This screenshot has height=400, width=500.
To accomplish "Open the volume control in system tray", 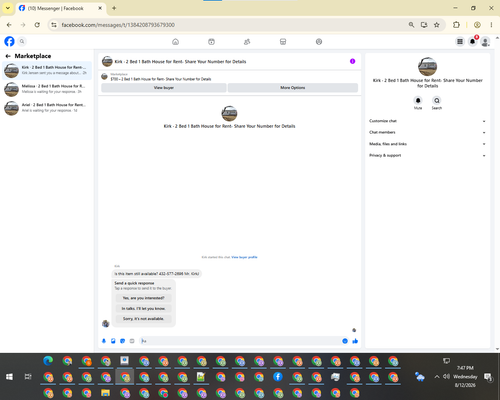I will (x=446, y=377).
